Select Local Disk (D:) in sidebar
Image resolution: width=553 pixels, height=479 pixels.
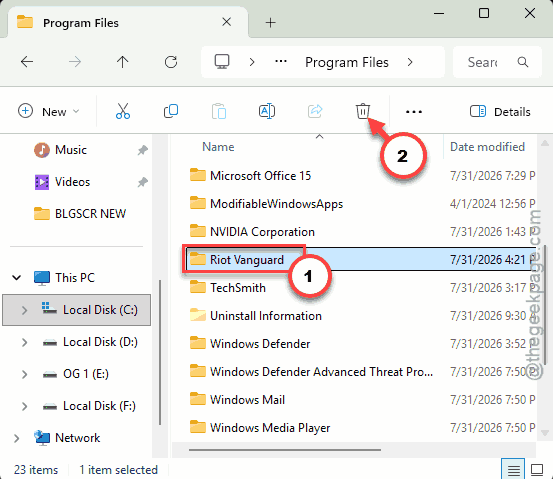[100, 342]
